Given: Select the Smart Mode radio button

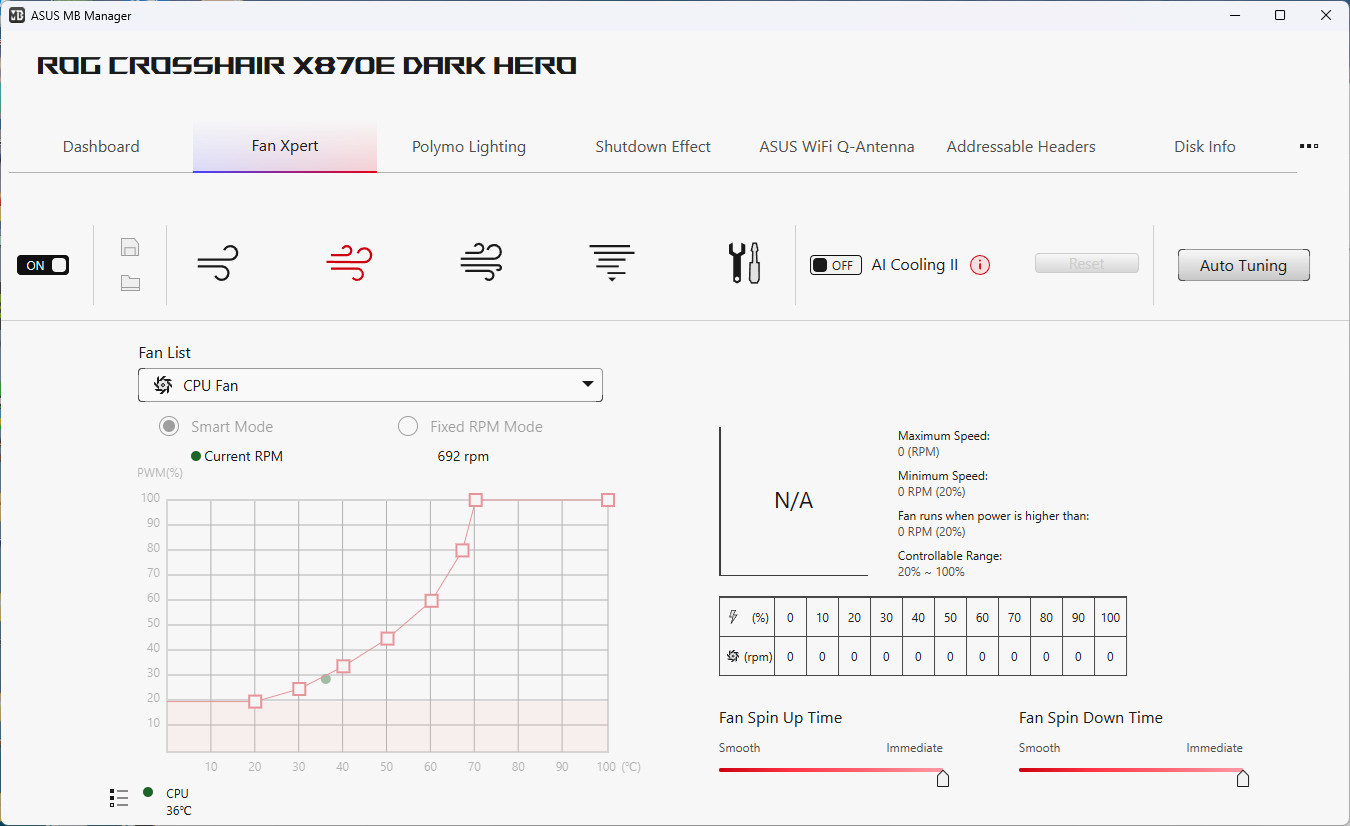Looking at the screenshot, I should click(x=170, y=427).
